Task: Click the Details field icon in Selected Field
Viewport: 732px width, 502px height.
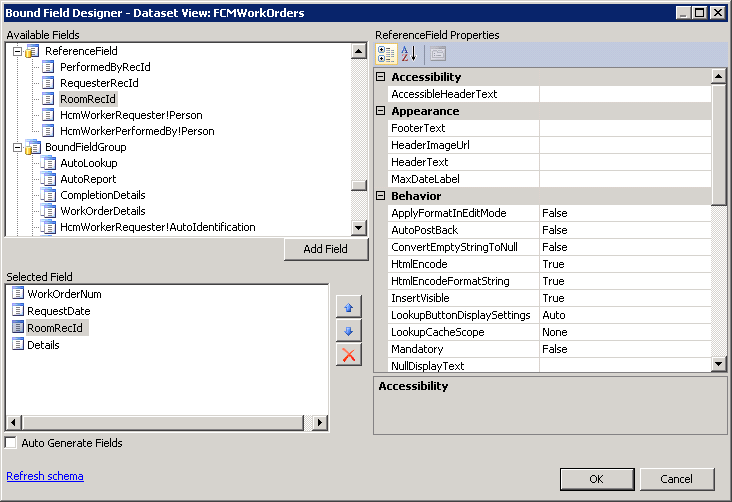Action: 18,345
